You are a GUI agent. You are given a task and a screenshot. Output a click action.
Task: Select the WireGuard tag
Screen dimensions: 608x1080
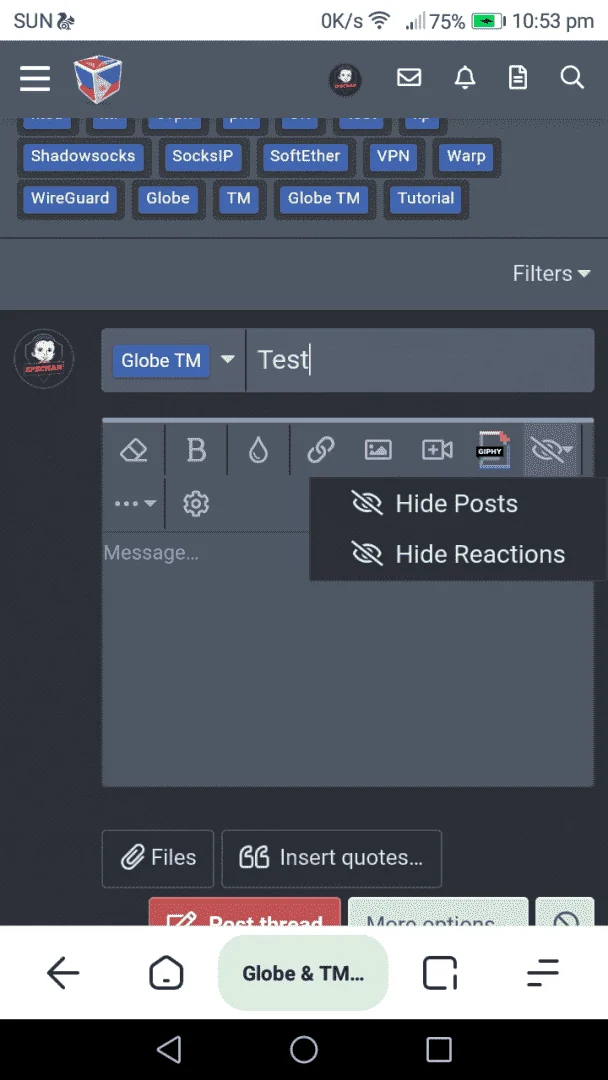coord(70,198)
